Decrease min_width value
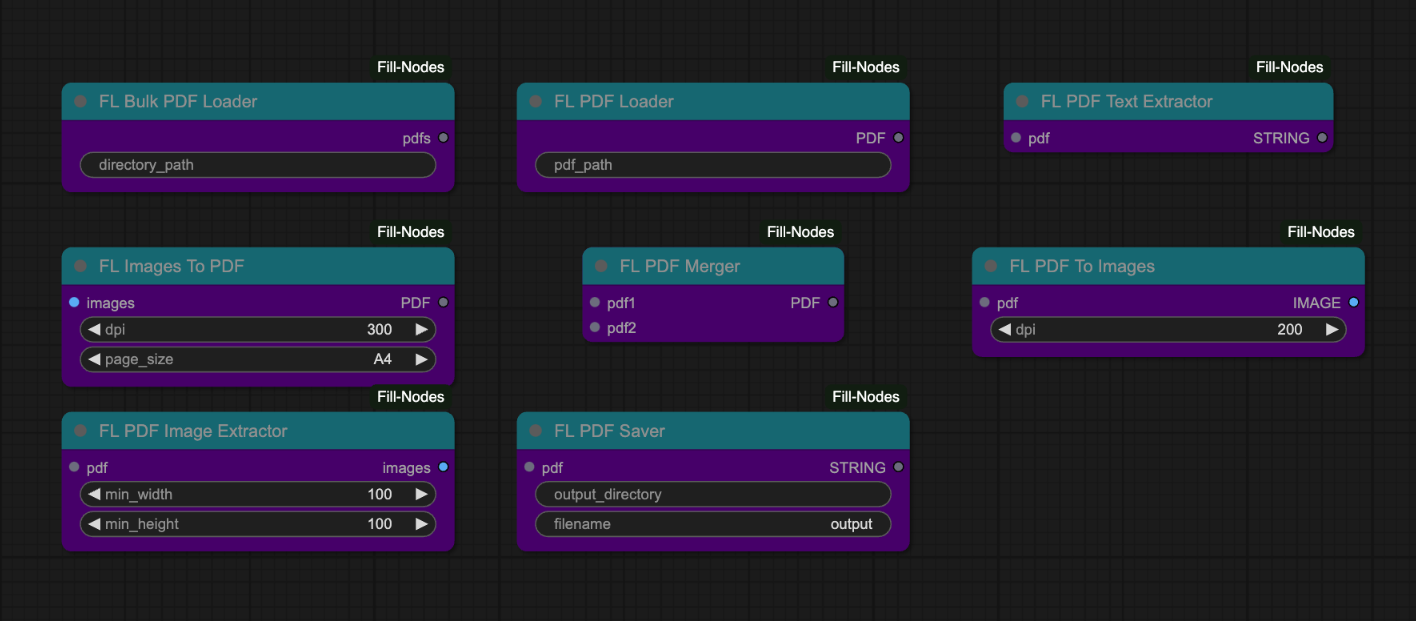Image resolution: width=1416 pixels, height=621 pixels. (x=95, y=494)
